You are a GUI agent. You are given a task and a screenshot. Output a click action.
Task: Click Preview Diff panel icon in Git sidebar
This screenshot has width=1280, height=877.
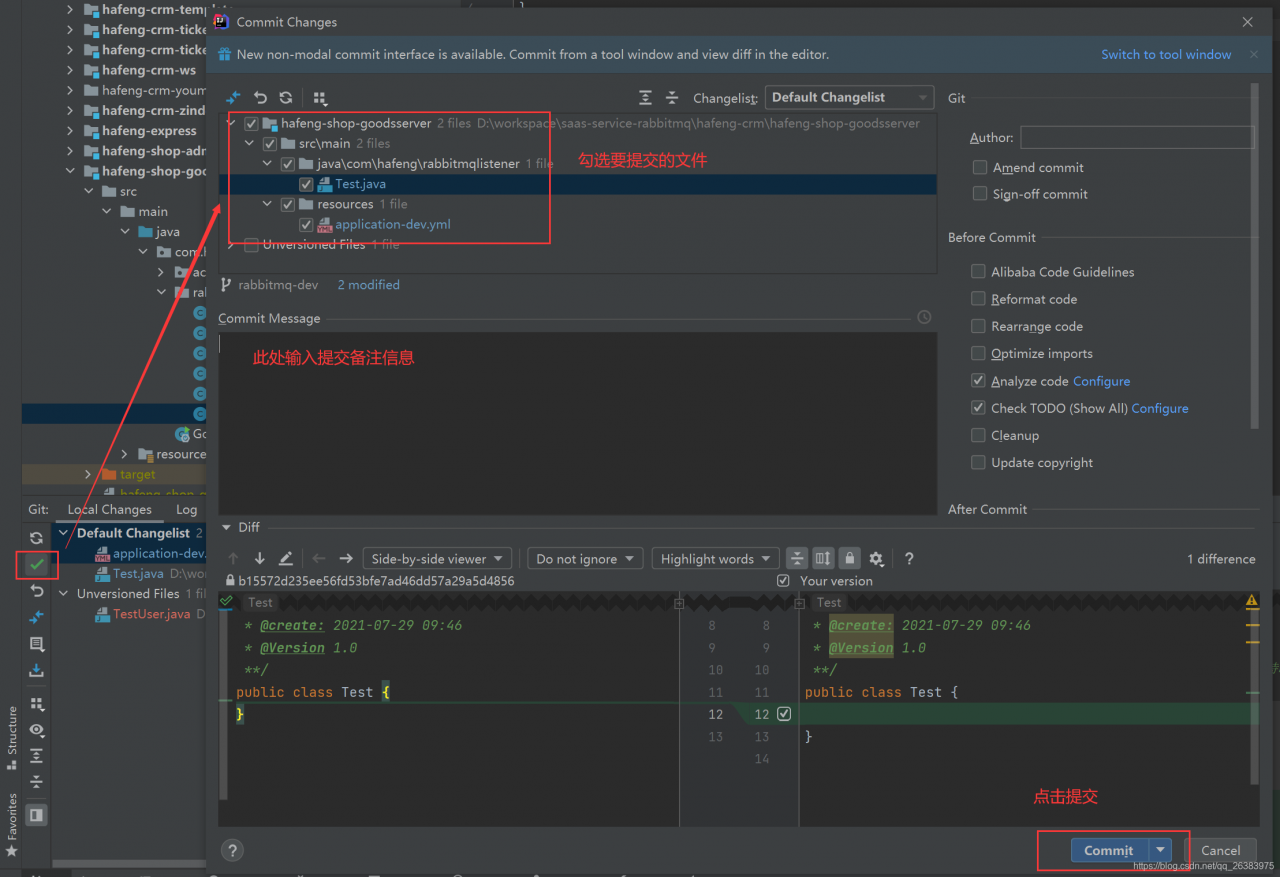click(x=37, y=815)
